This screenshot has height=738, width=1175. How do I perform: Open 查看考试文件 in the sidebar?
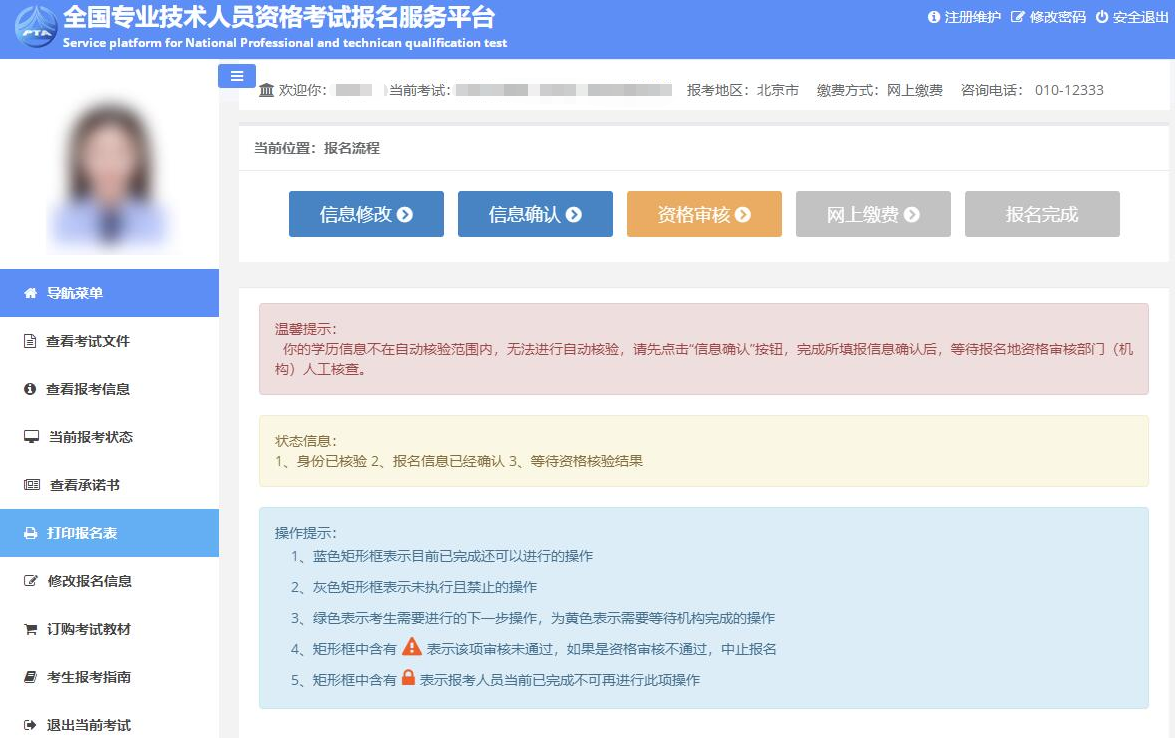tap(88, 341)
